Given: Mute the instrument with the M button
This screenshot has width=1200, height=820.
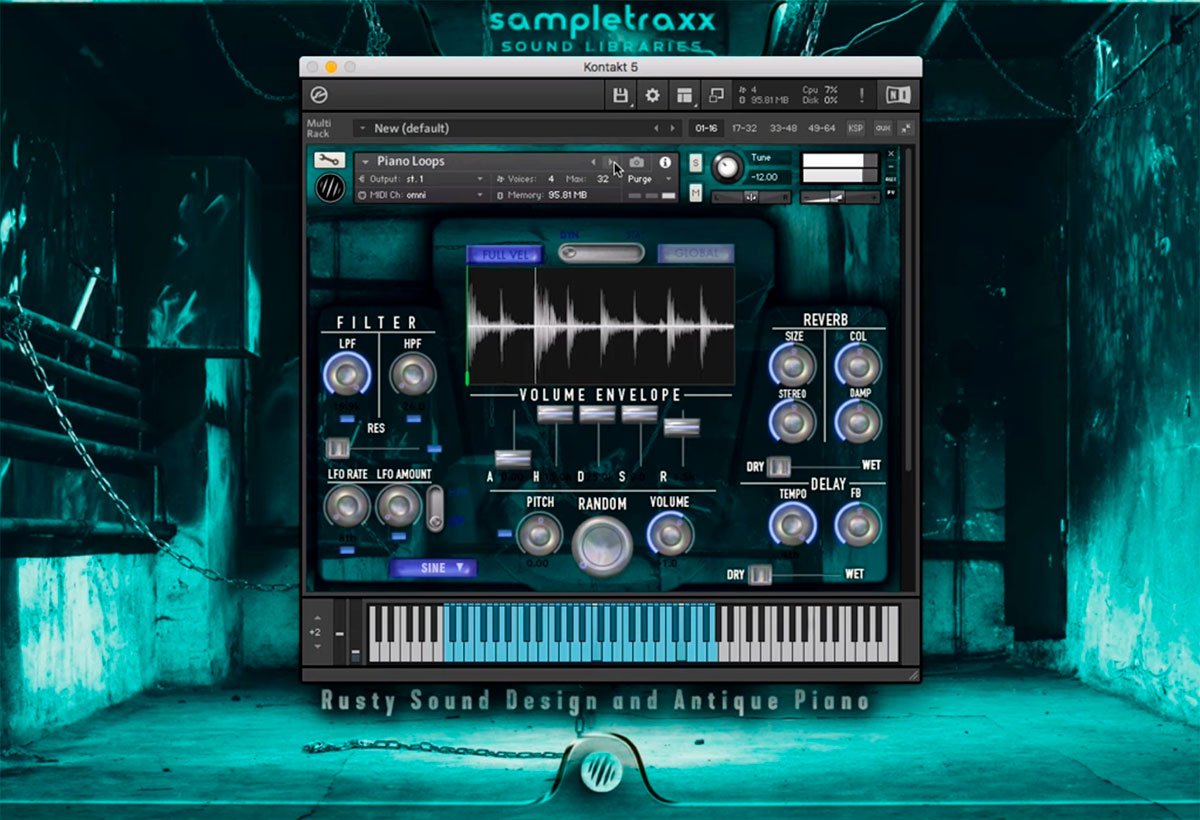Looking at the screenshot, I should (x=696, y=192).
